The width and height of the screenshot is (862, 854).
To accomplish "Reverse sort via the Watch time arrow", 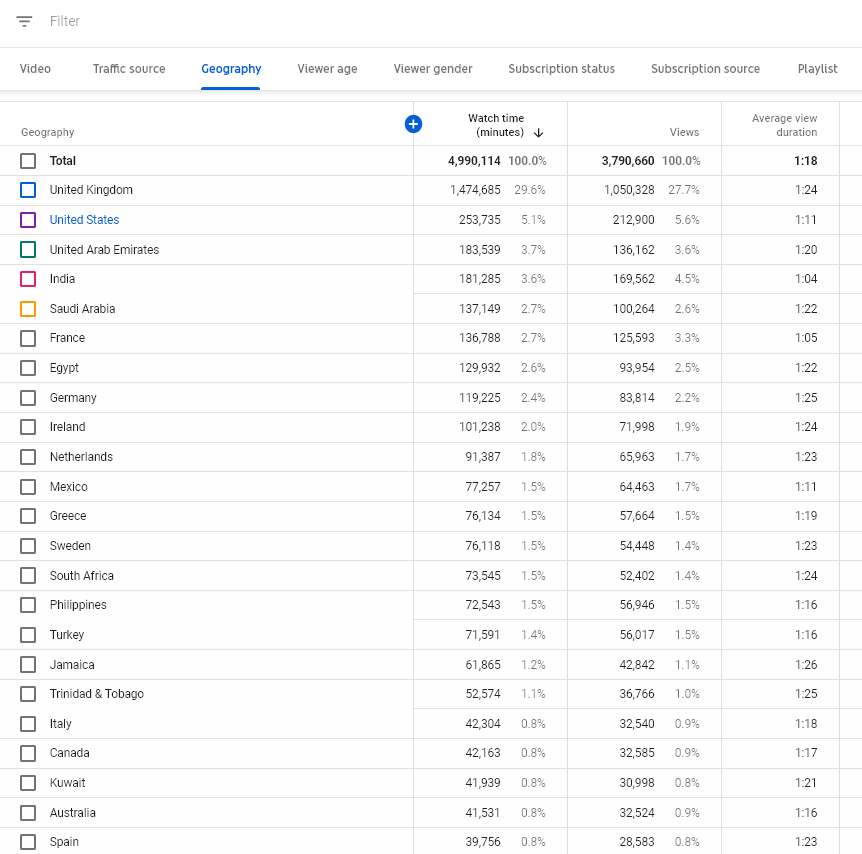I will pos(539,133).
